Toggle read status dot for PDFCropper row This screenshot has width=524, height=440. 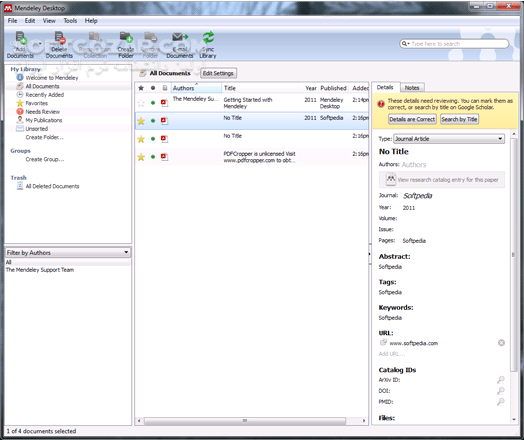coord(153,157)
